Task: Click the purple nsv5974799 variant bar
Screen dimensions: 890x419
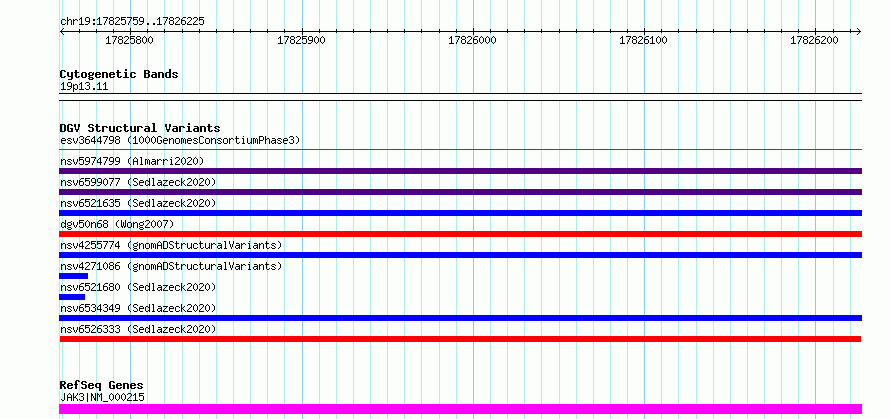Action: click(x=461, y=171)
